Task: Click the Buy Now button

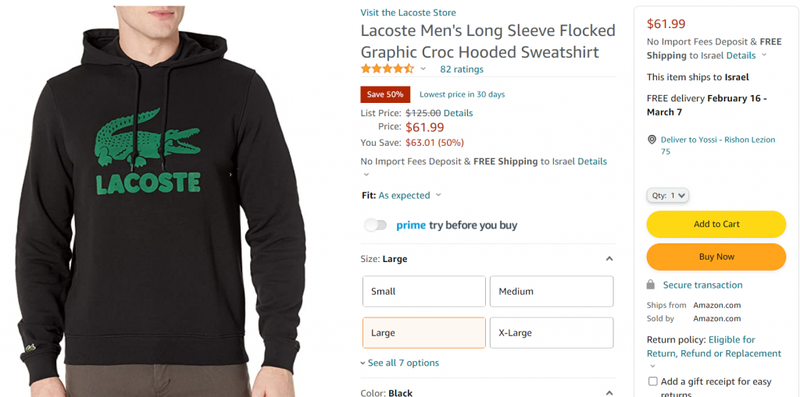Action: coord(716,257)
